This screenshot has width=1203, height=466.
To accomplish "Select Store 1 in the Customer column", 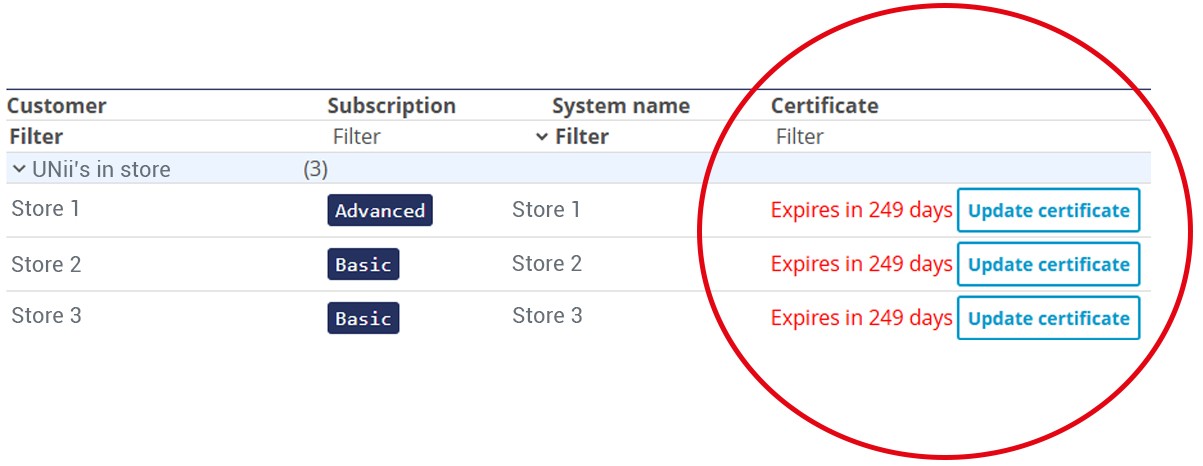I will point(46,210).
